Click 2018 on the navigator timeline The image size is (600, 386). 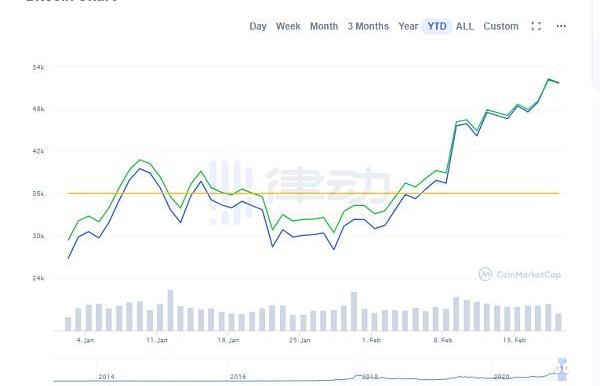point(370,377)
